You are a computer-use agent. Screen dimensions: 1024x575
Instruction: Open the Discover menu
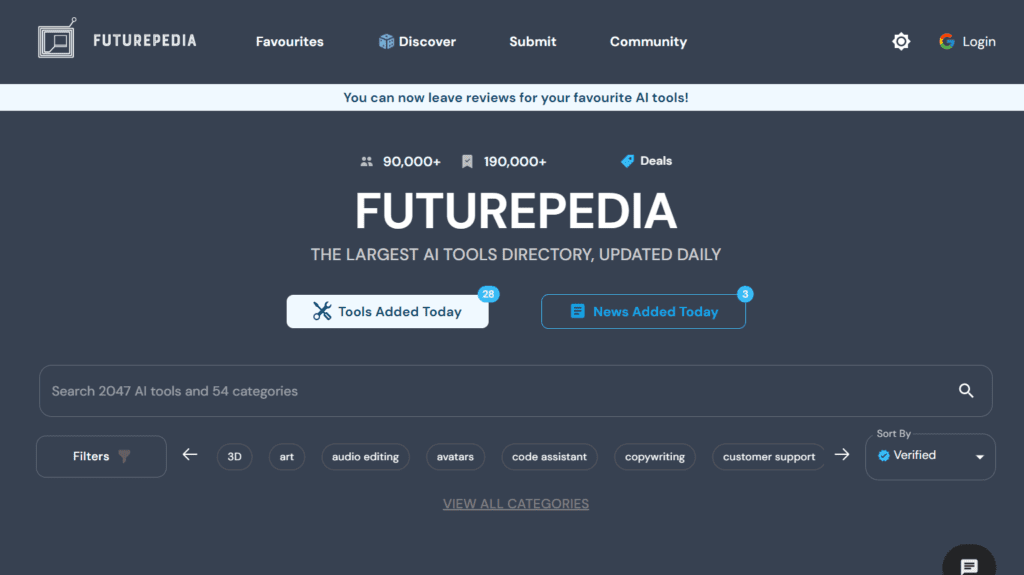point(417,41)
